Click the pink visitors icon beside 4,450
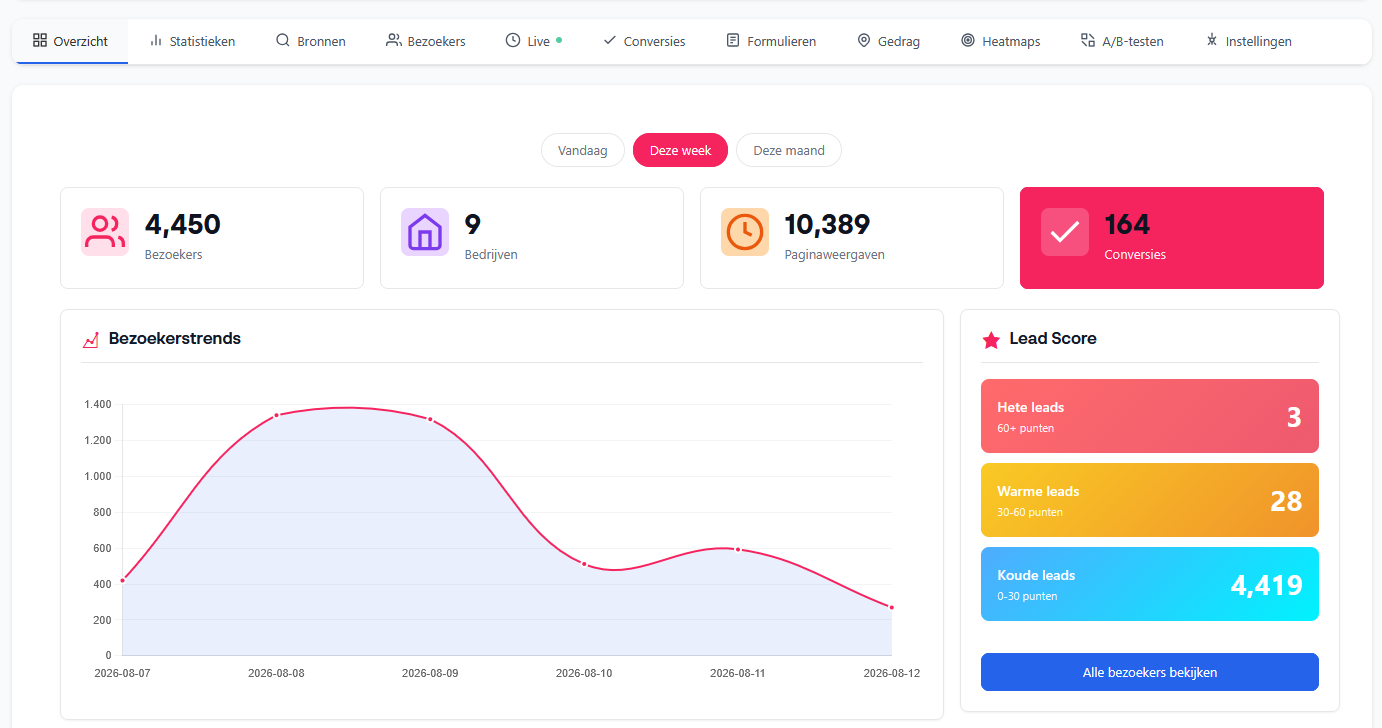Image resolution: width=1382 pixels, height=728 pixels. (x=105, y=232)
